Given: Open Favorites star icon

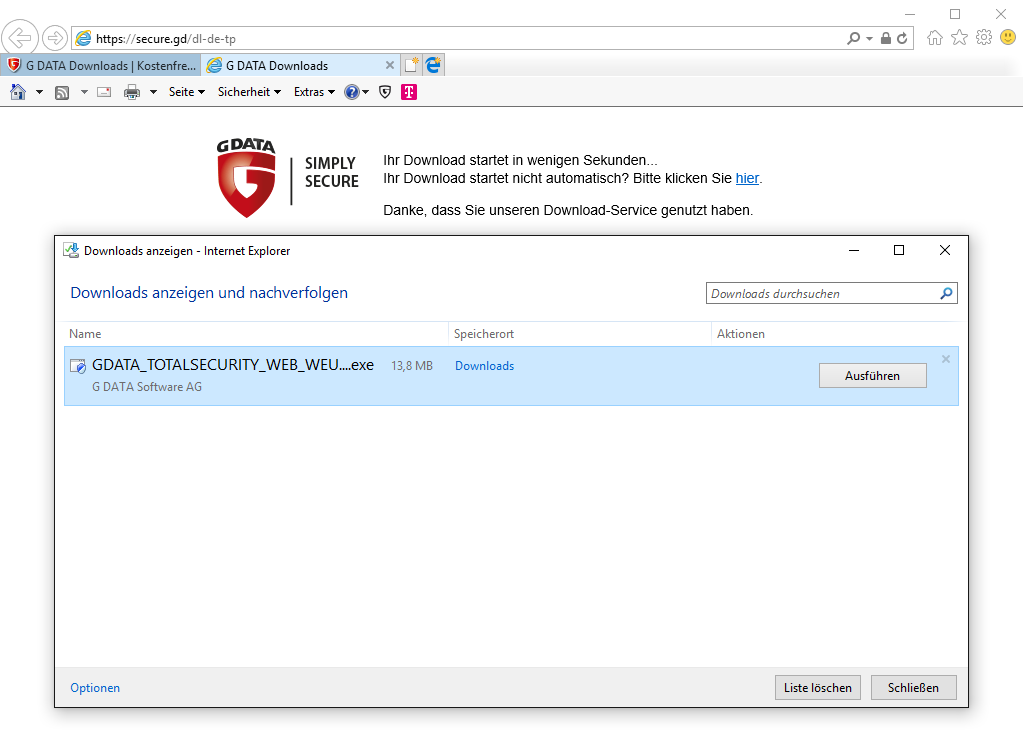Looking at the screenshot, I should point(959,38).
